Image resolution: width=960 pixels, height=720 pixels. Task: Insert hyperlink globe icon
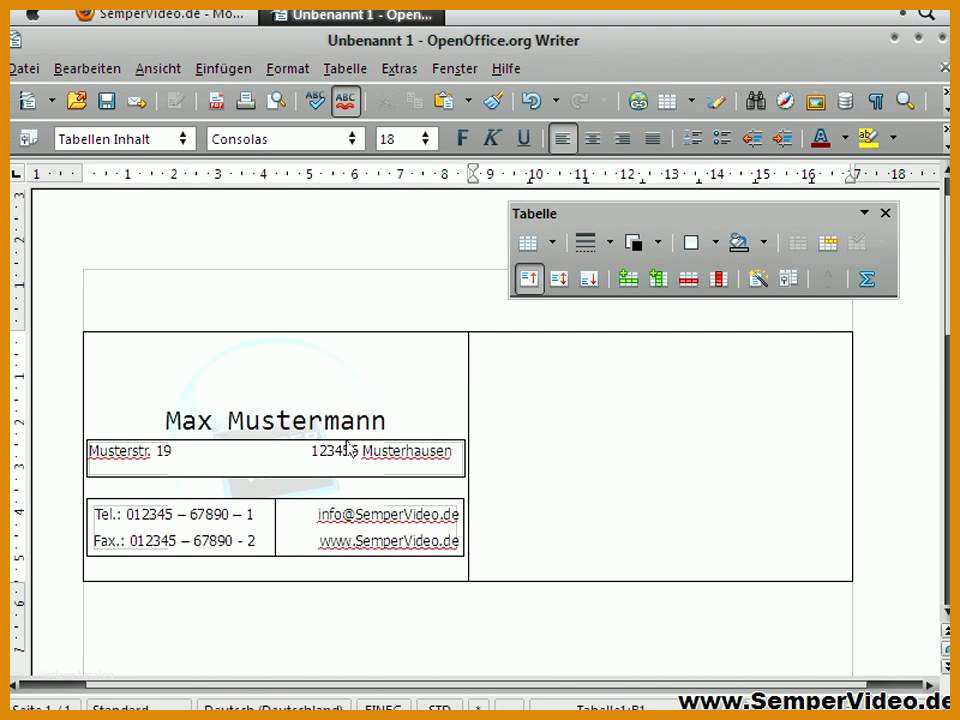(x=638, y=101)
